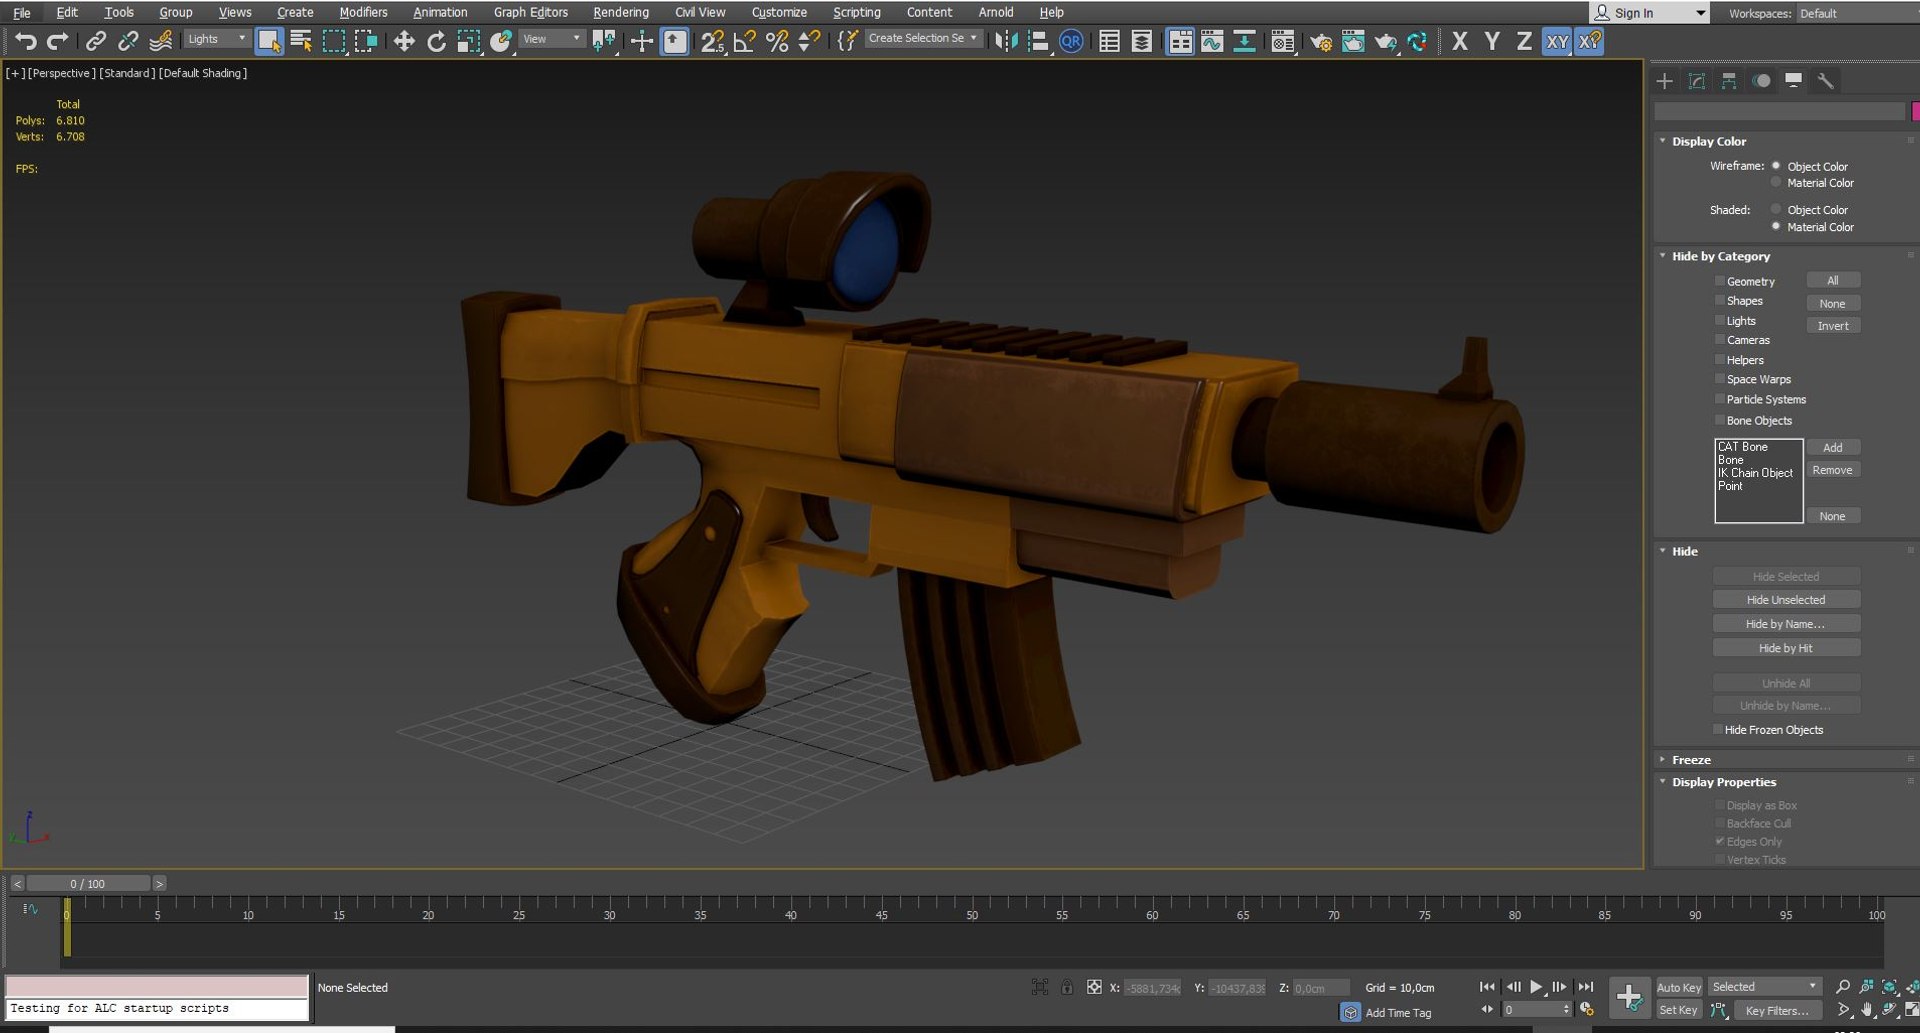
Task: Open the Motion panel tab
Action: [x=1762, y=81]
